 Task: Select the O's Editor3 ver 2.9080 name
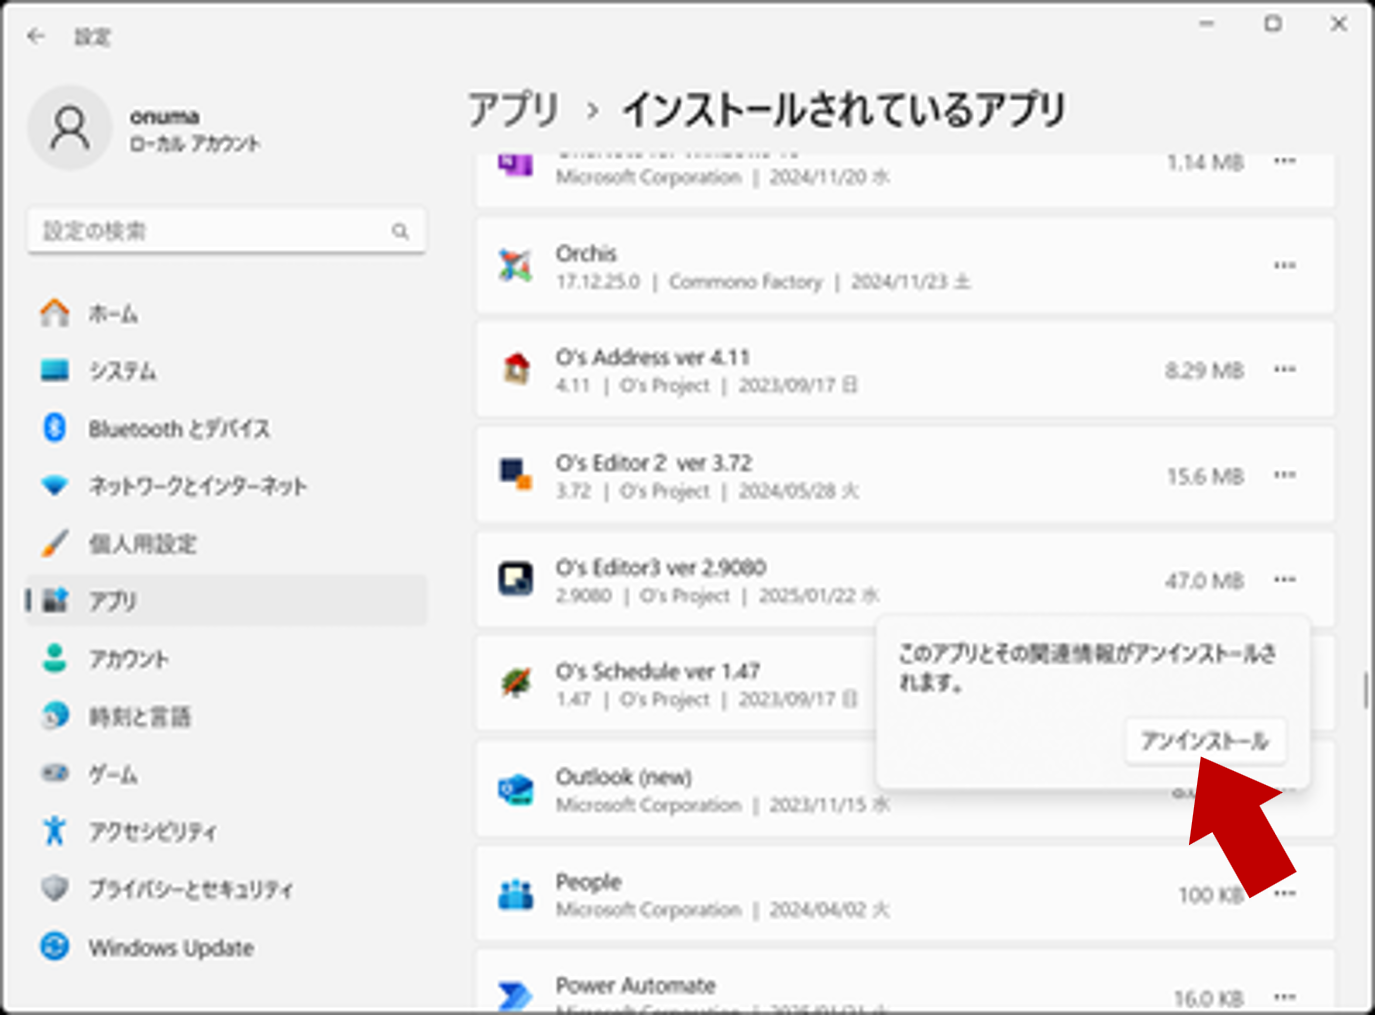coord(661,567)
